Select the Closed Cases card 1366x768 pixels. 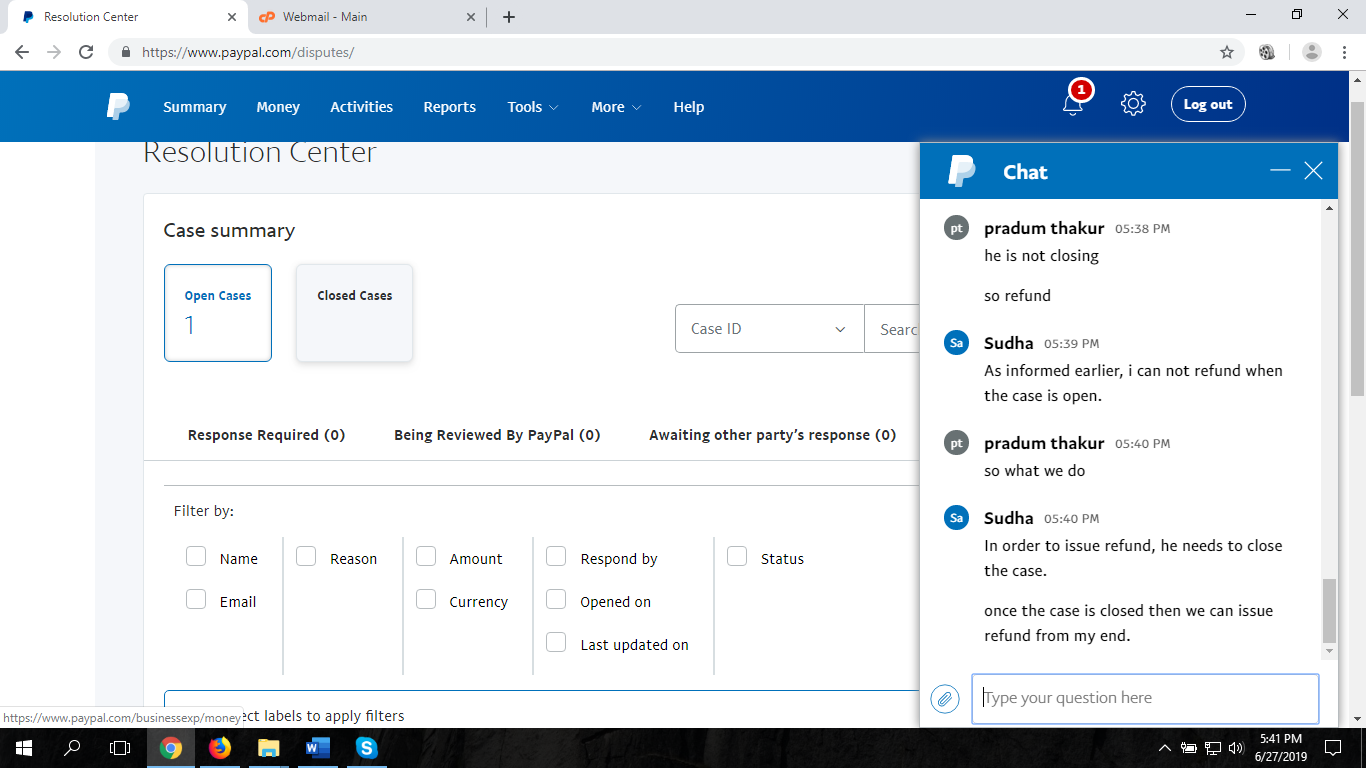tap(355, 313)
